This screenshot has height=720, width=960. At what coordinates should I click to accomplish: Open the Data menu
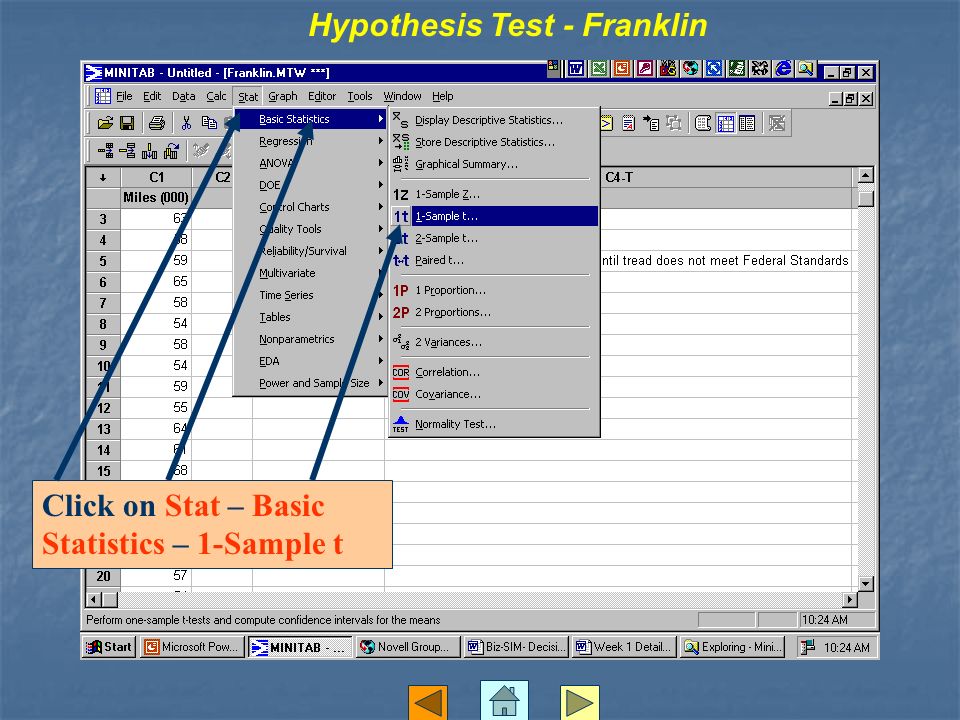(x=183, y=96)
